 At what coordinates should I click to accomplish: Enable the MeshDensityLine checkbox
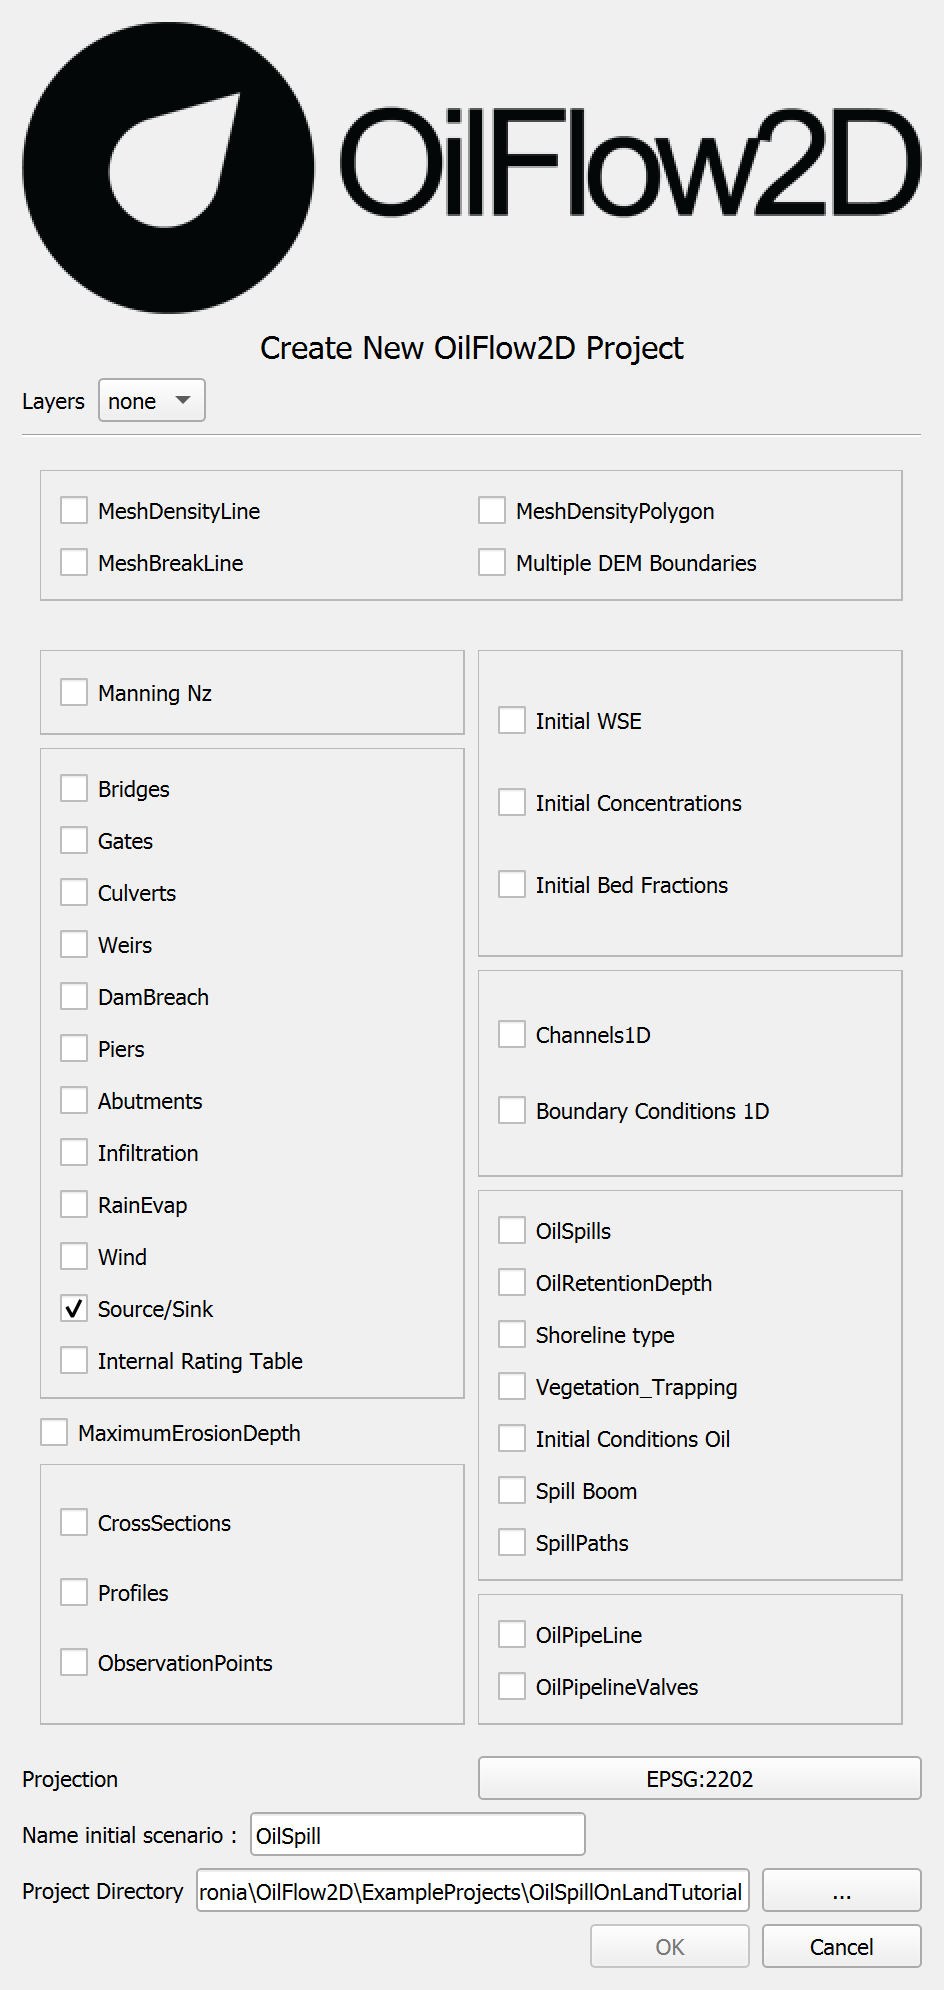coord(74,510)
